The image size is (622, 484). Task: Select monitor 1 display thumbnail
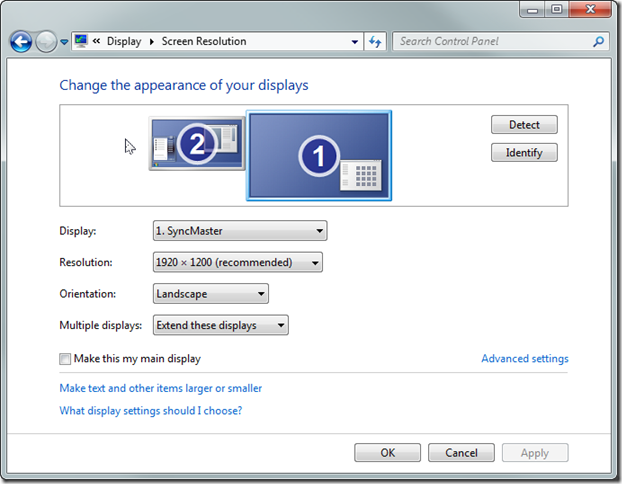coord(319,155)
